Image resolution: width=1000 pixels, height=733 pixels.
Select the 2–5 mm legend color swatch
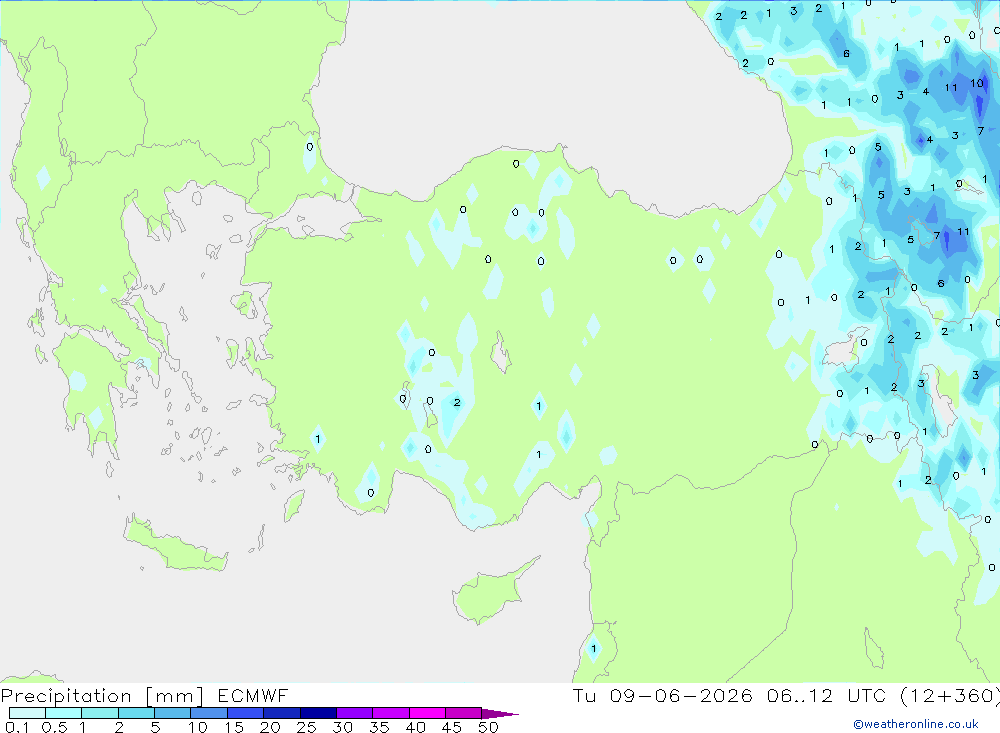(x=136, y=713)
